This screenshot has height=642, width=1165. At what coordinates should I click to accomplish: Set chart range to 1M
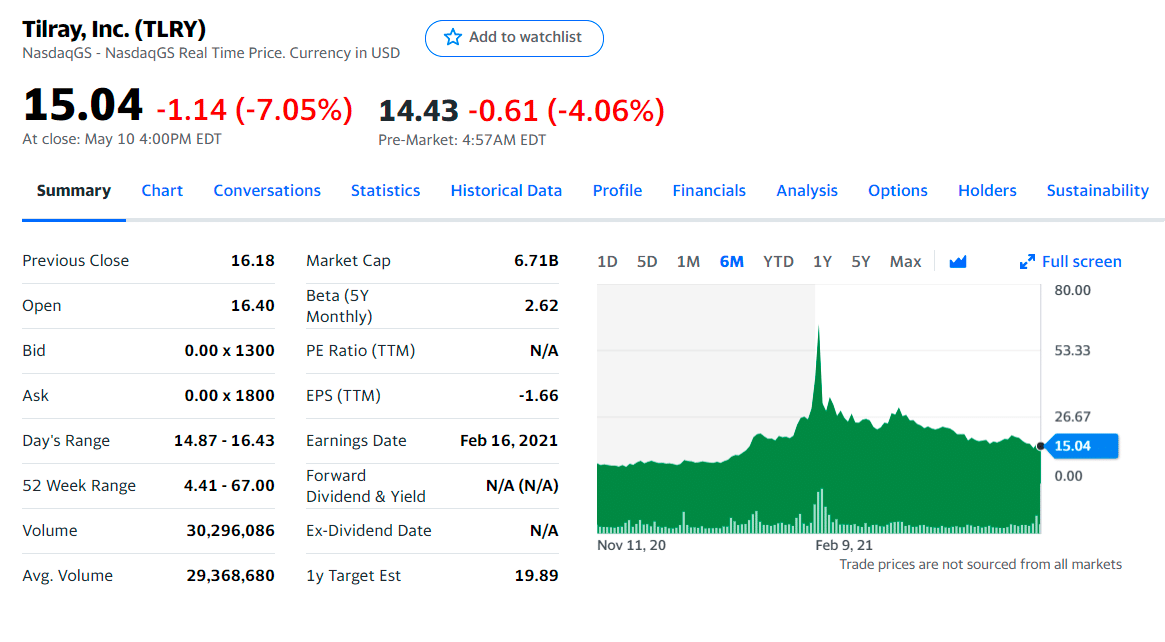[688, 262]
